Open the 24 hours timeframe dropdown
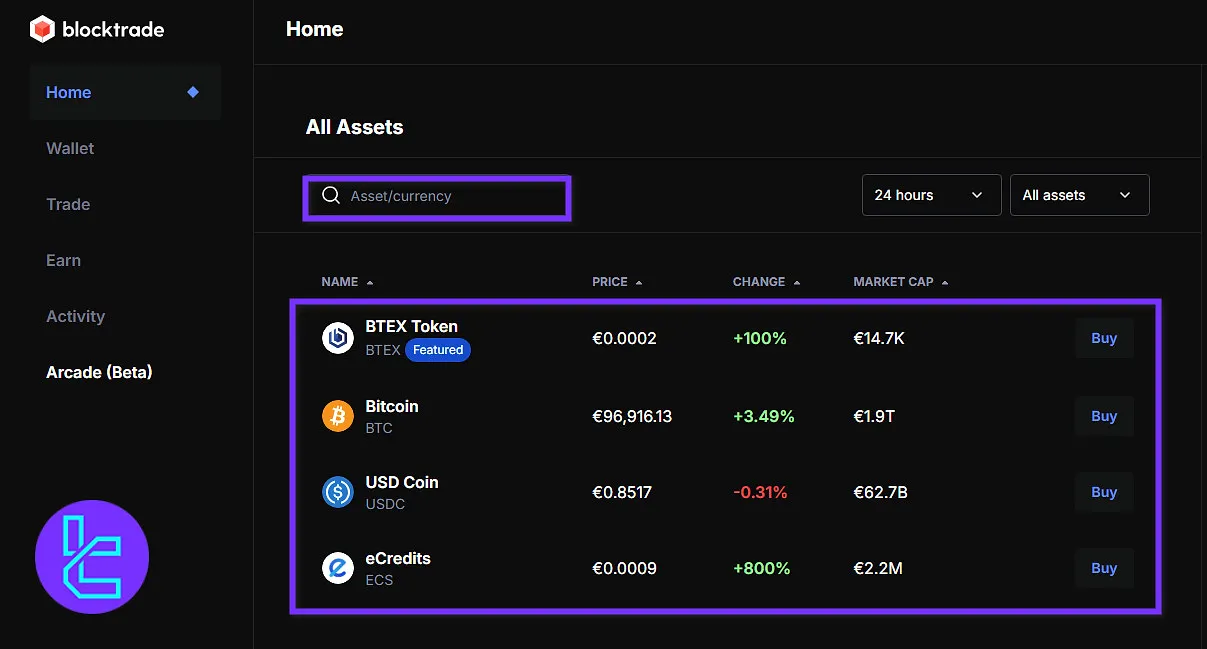 (931, 195)
